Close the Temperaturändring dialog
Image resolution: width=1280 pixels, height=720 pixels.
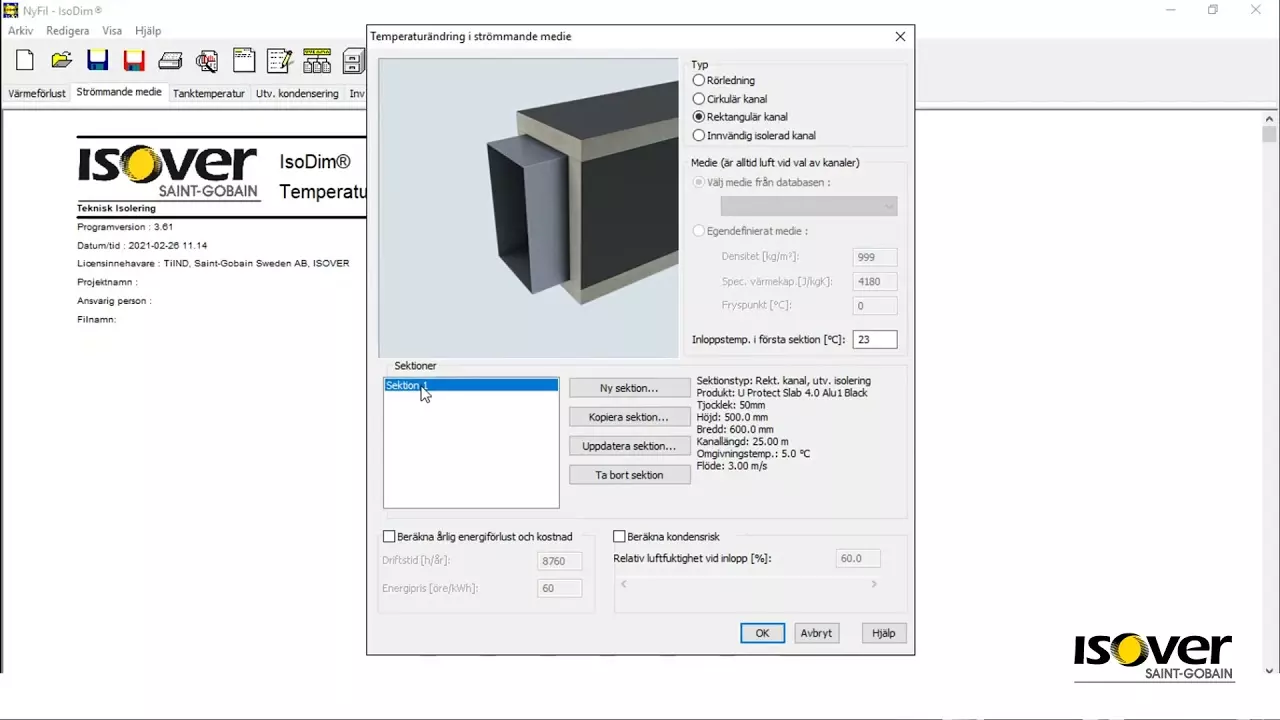tap(900, 37)
